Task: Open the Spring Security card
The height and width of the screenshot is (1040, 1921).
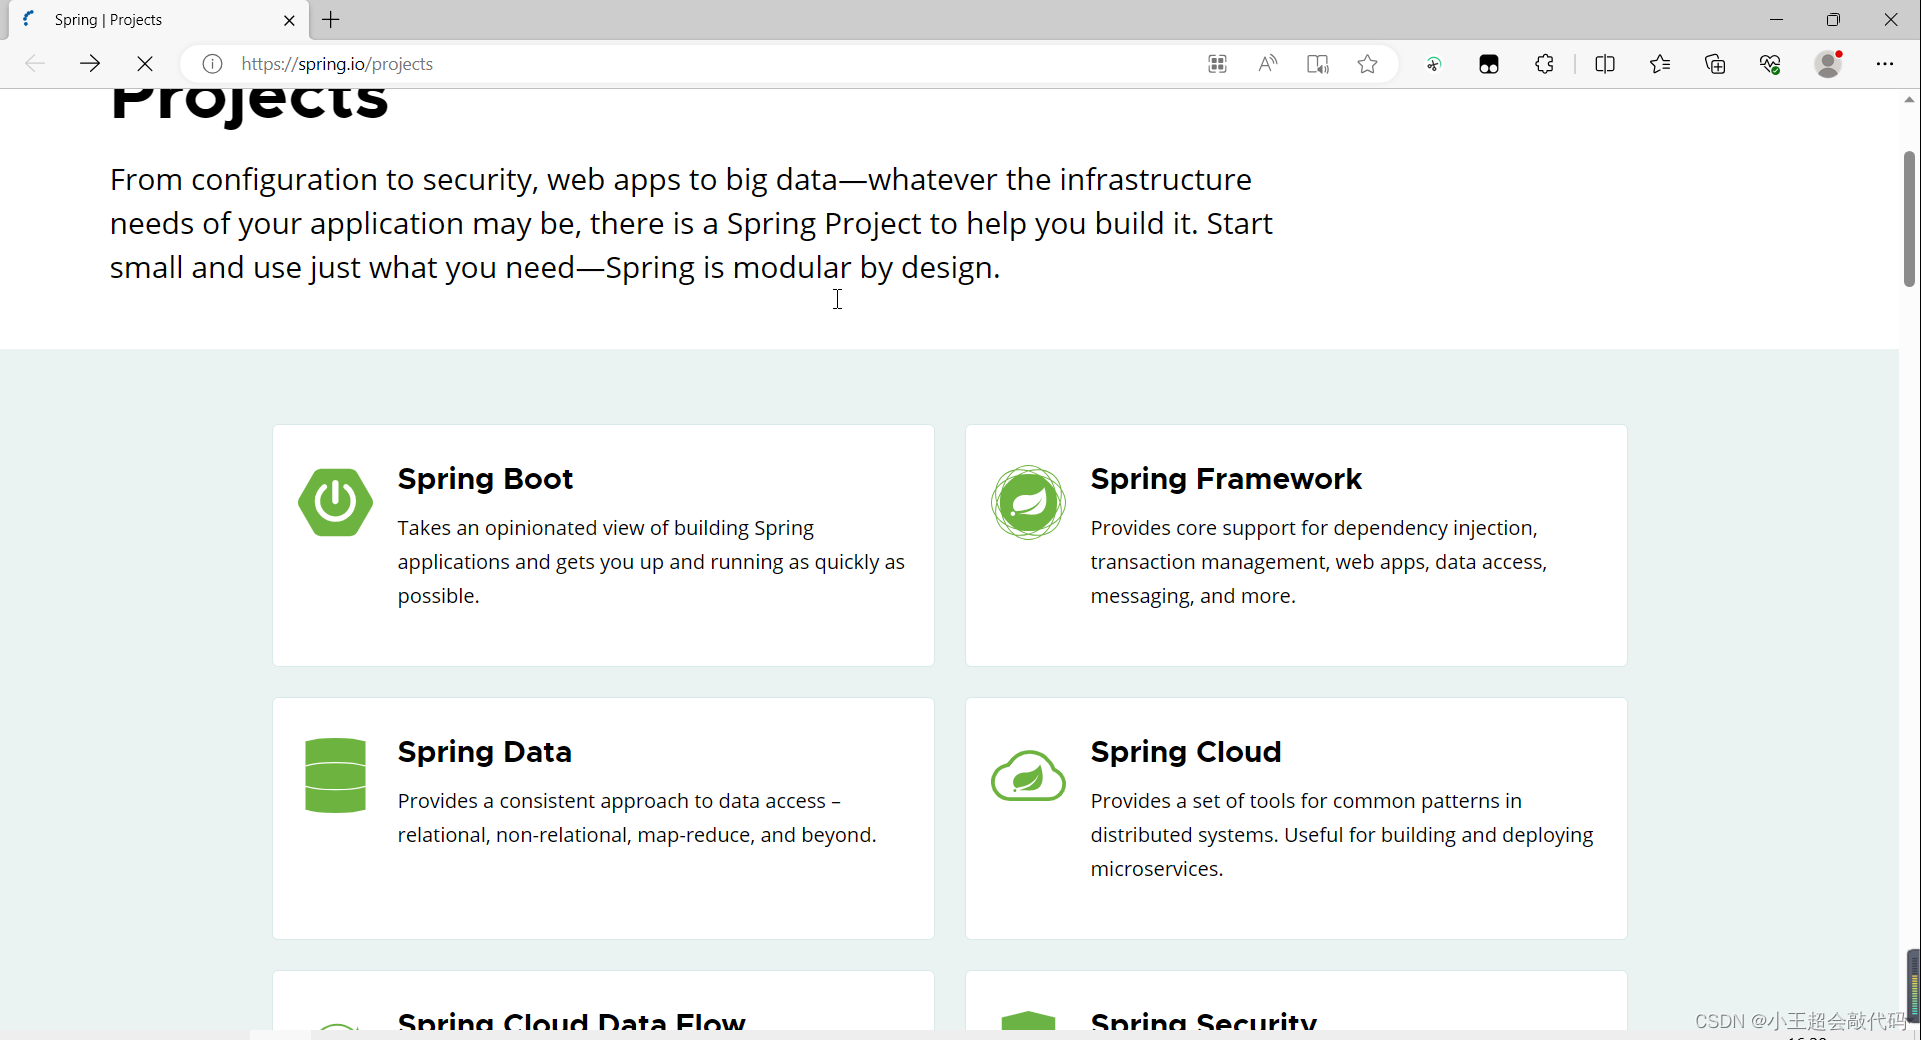Action: coord(1296,1001)
